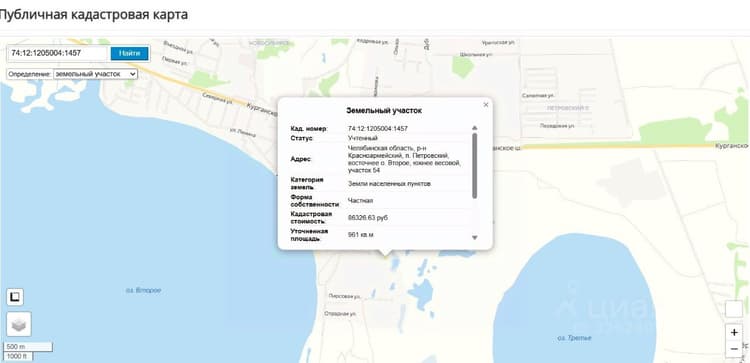Click the Земельный участок popup title

[384, 110]
